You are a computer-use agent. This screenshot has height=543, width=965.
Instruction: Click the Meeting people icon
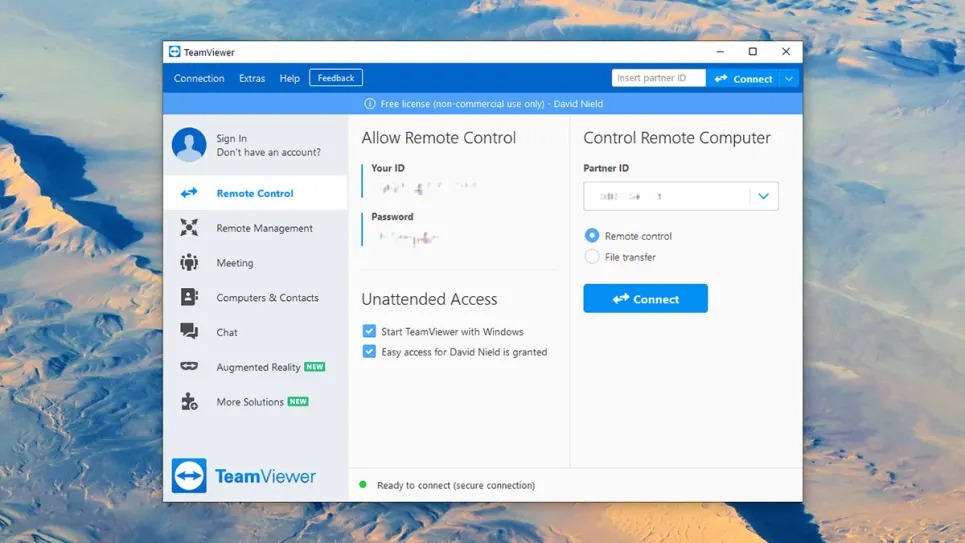(x=189, y=262)
